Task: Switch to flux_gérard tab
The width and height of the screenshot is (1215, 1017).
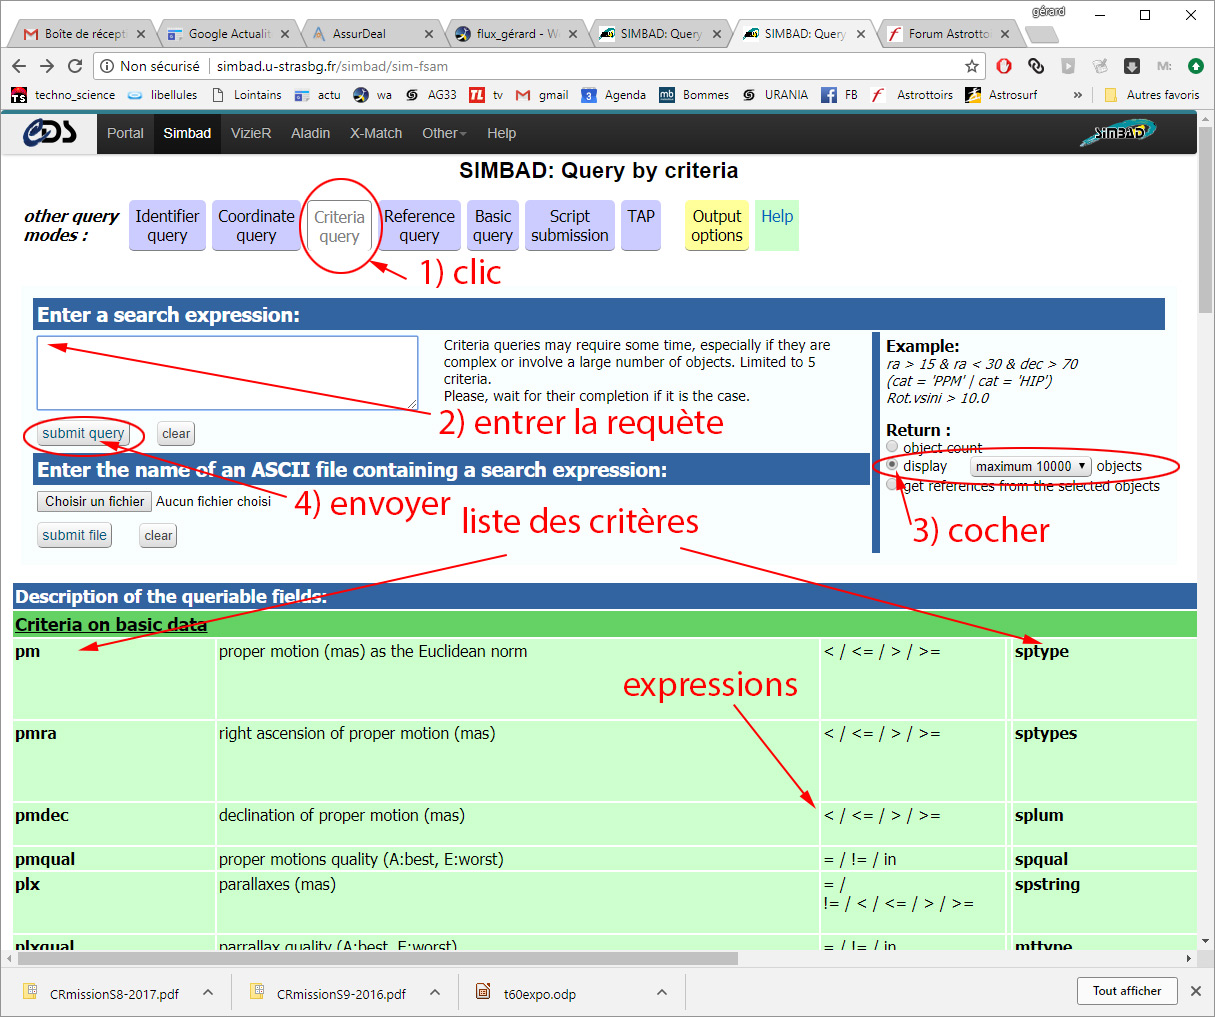Action: pos(516,33)
